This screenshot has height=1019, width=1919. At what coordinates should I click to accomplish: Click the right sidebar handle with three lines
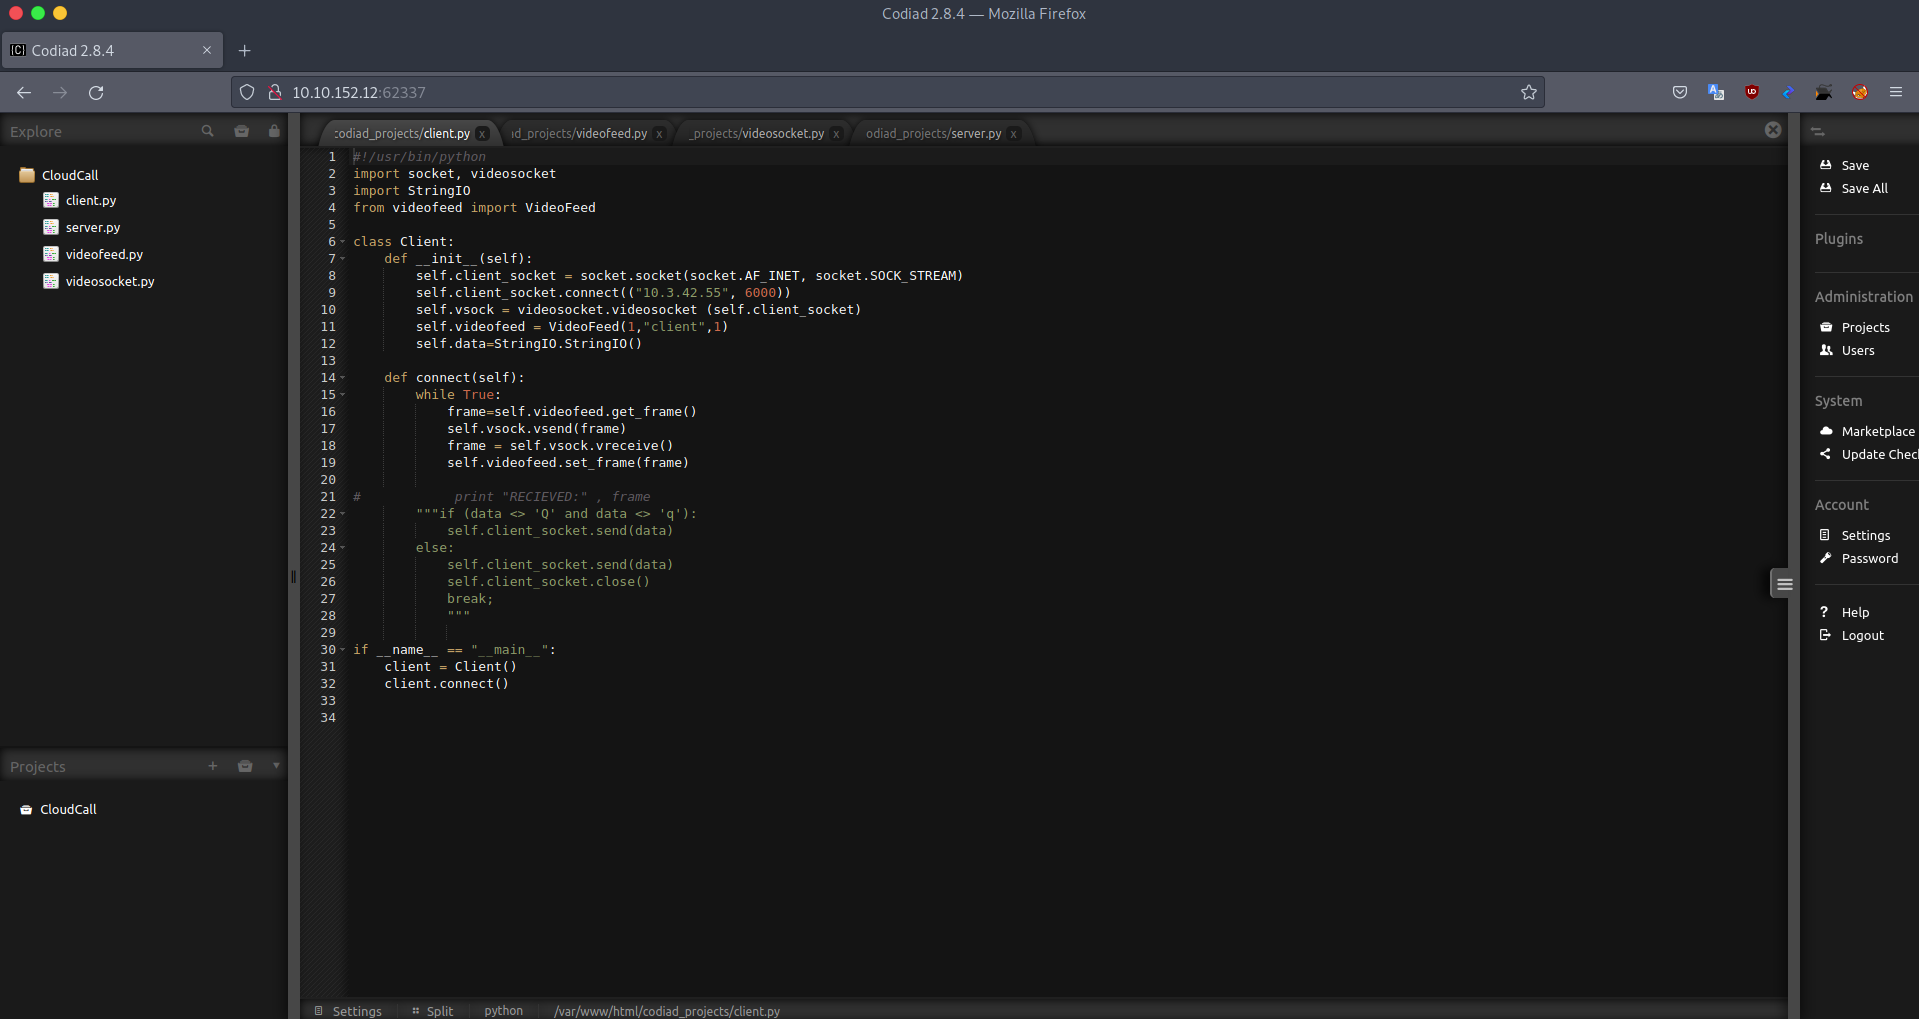[1783, 584]
